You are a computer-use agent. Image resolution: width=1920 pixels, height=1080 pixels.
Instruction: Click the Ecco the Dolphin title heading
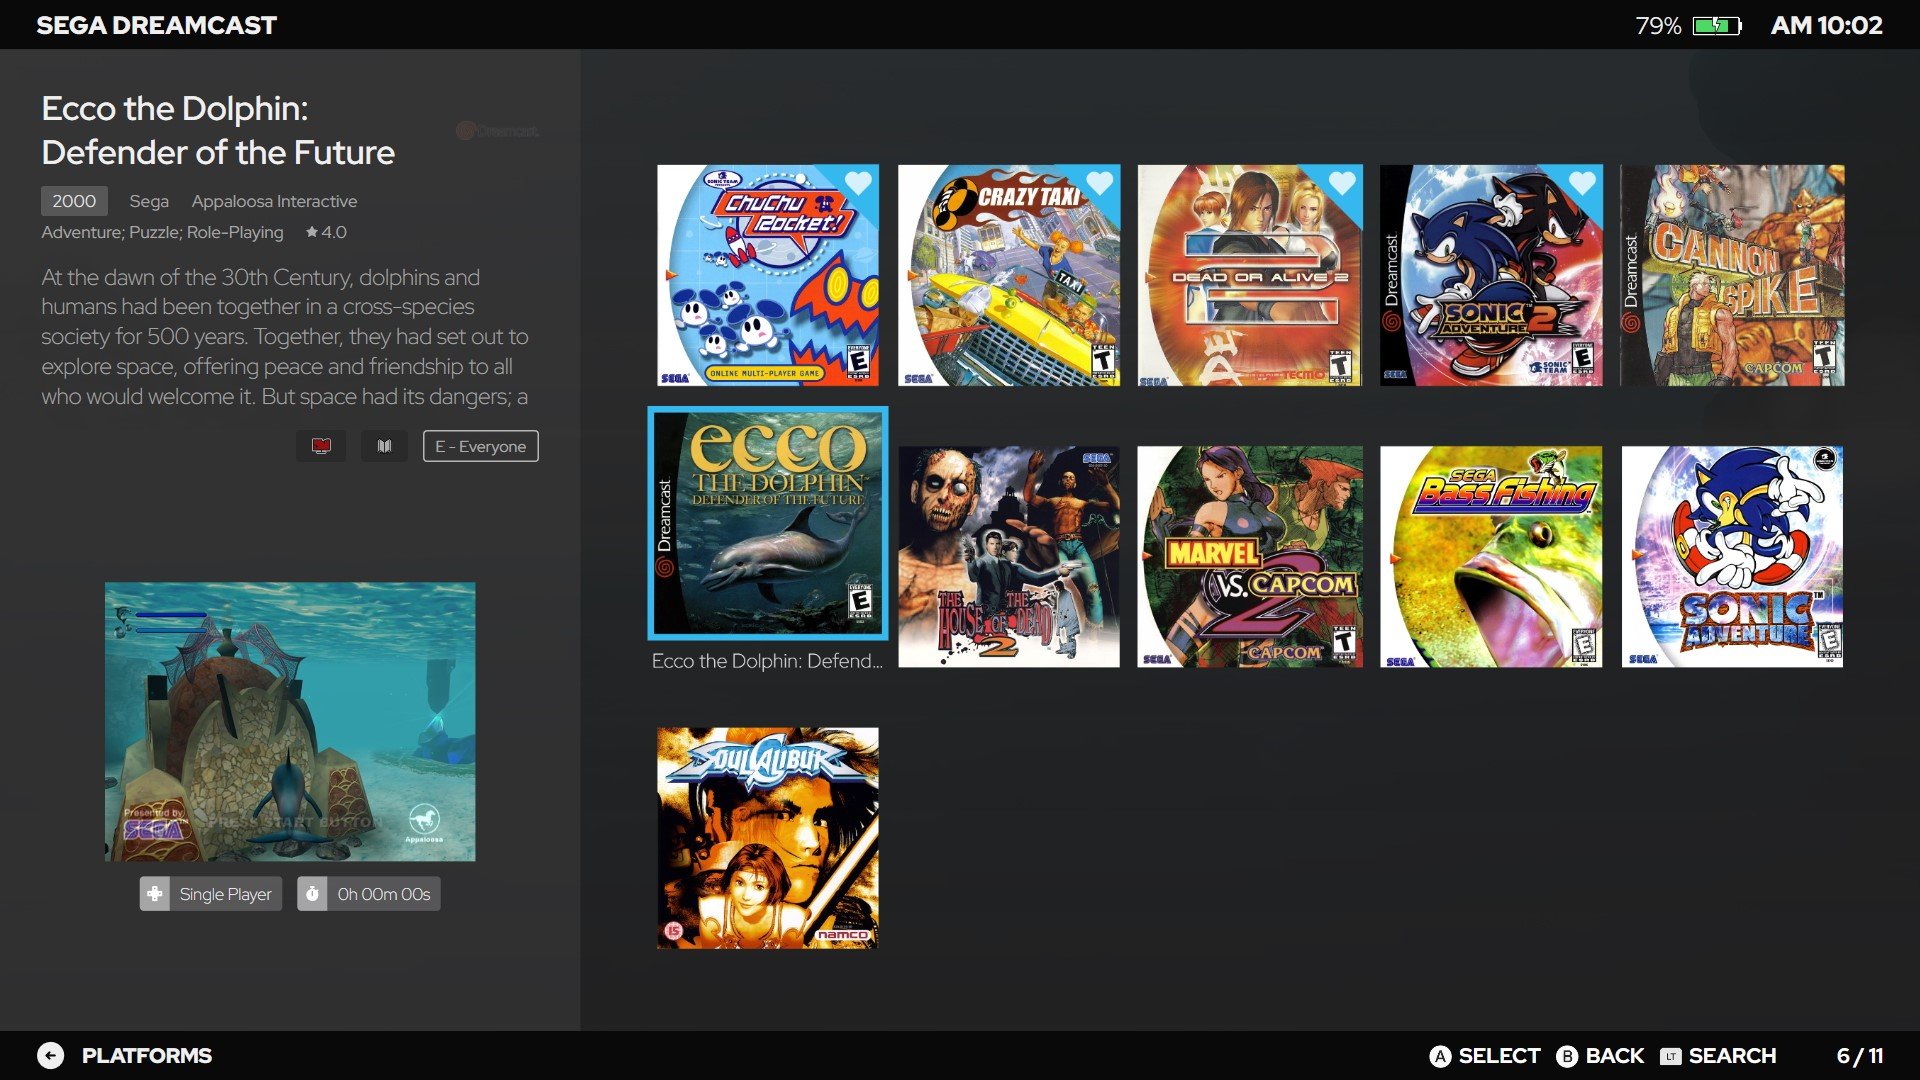click(218, 130)
